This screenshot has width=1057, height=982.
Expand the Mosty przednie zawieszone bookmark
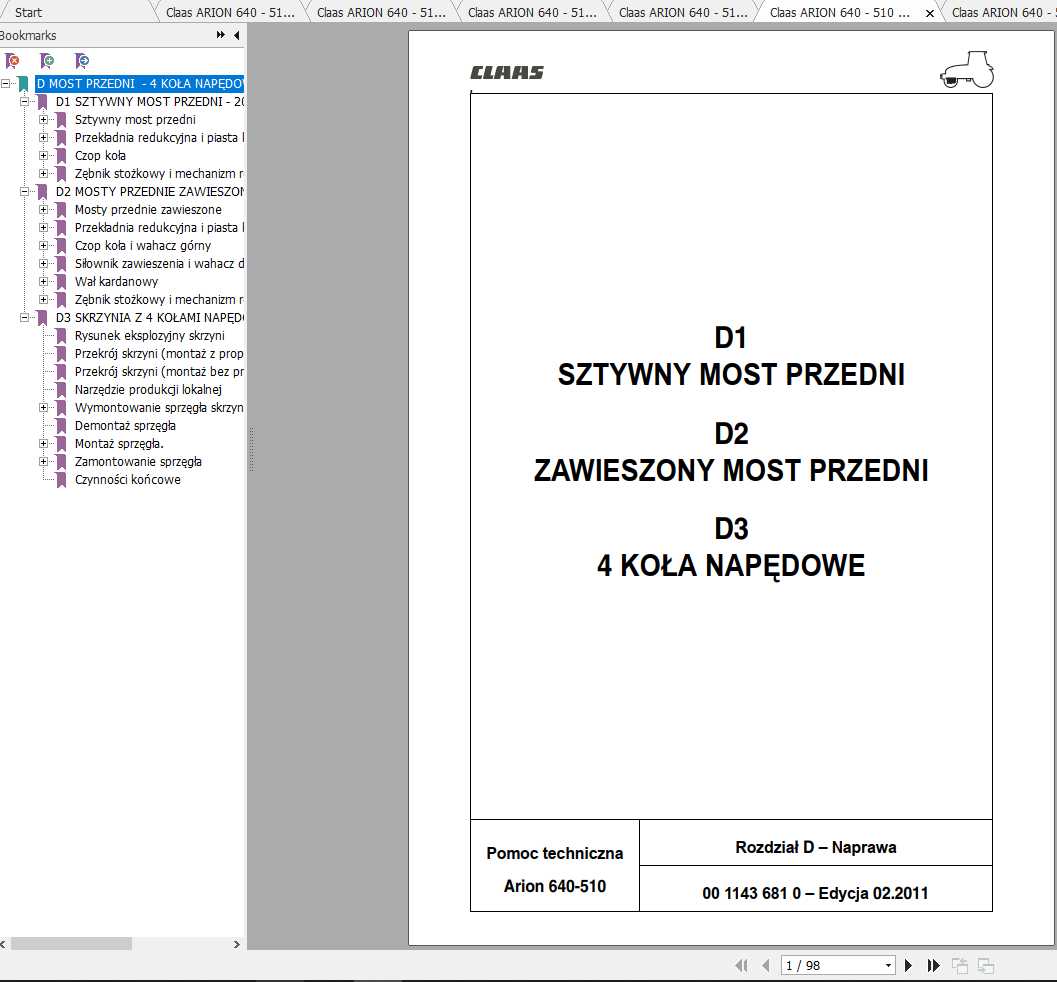[43, 210]
